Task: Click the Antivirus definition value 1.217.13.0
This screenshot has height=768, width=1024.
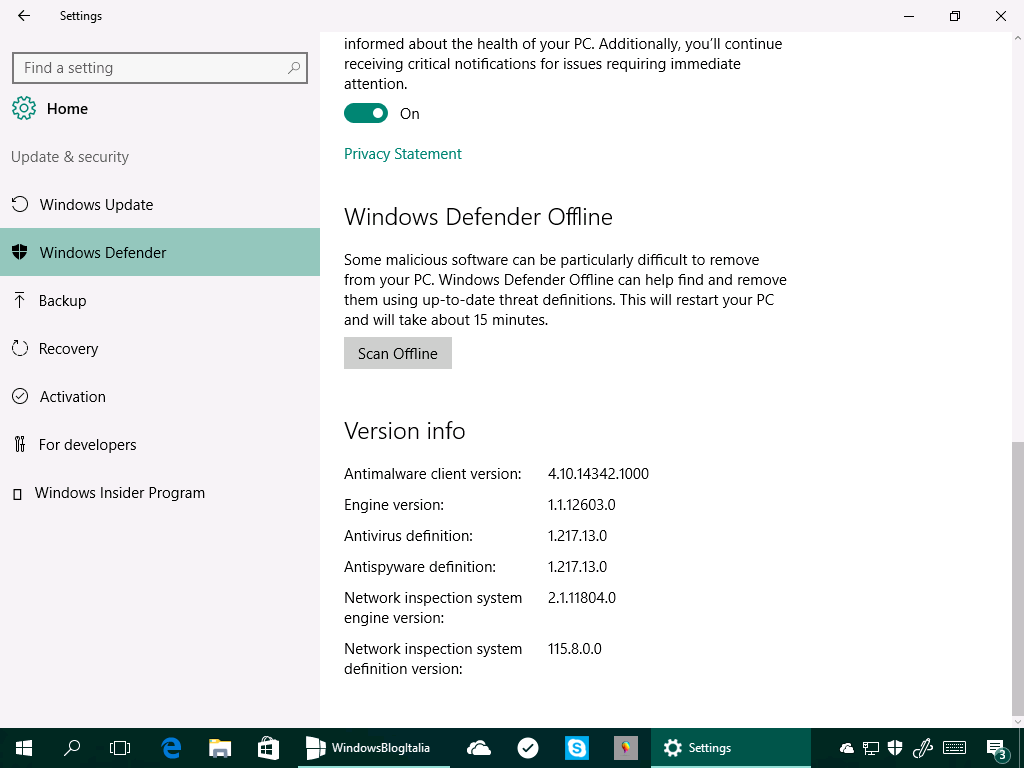Action: pos(577,536)
